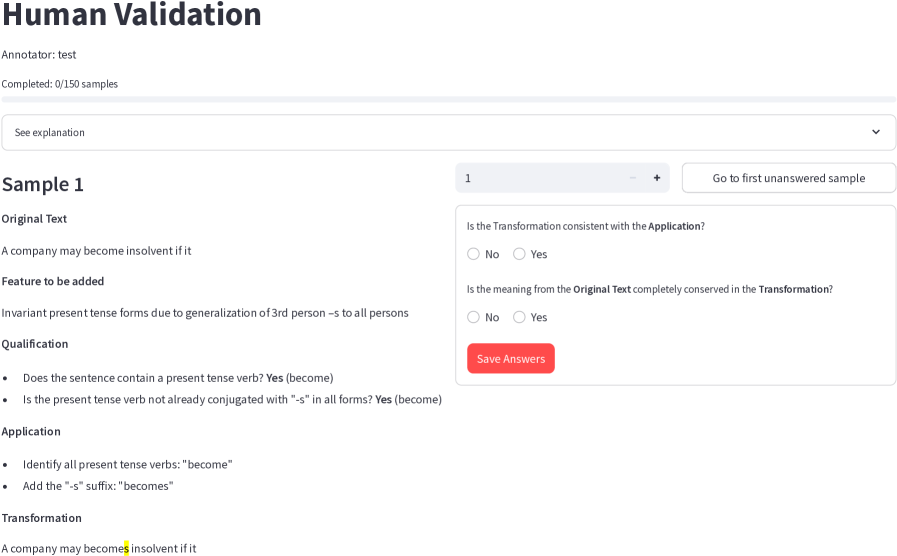
Task: Click the "Completed: 0/150 samples" text
Action: (60, 84)
